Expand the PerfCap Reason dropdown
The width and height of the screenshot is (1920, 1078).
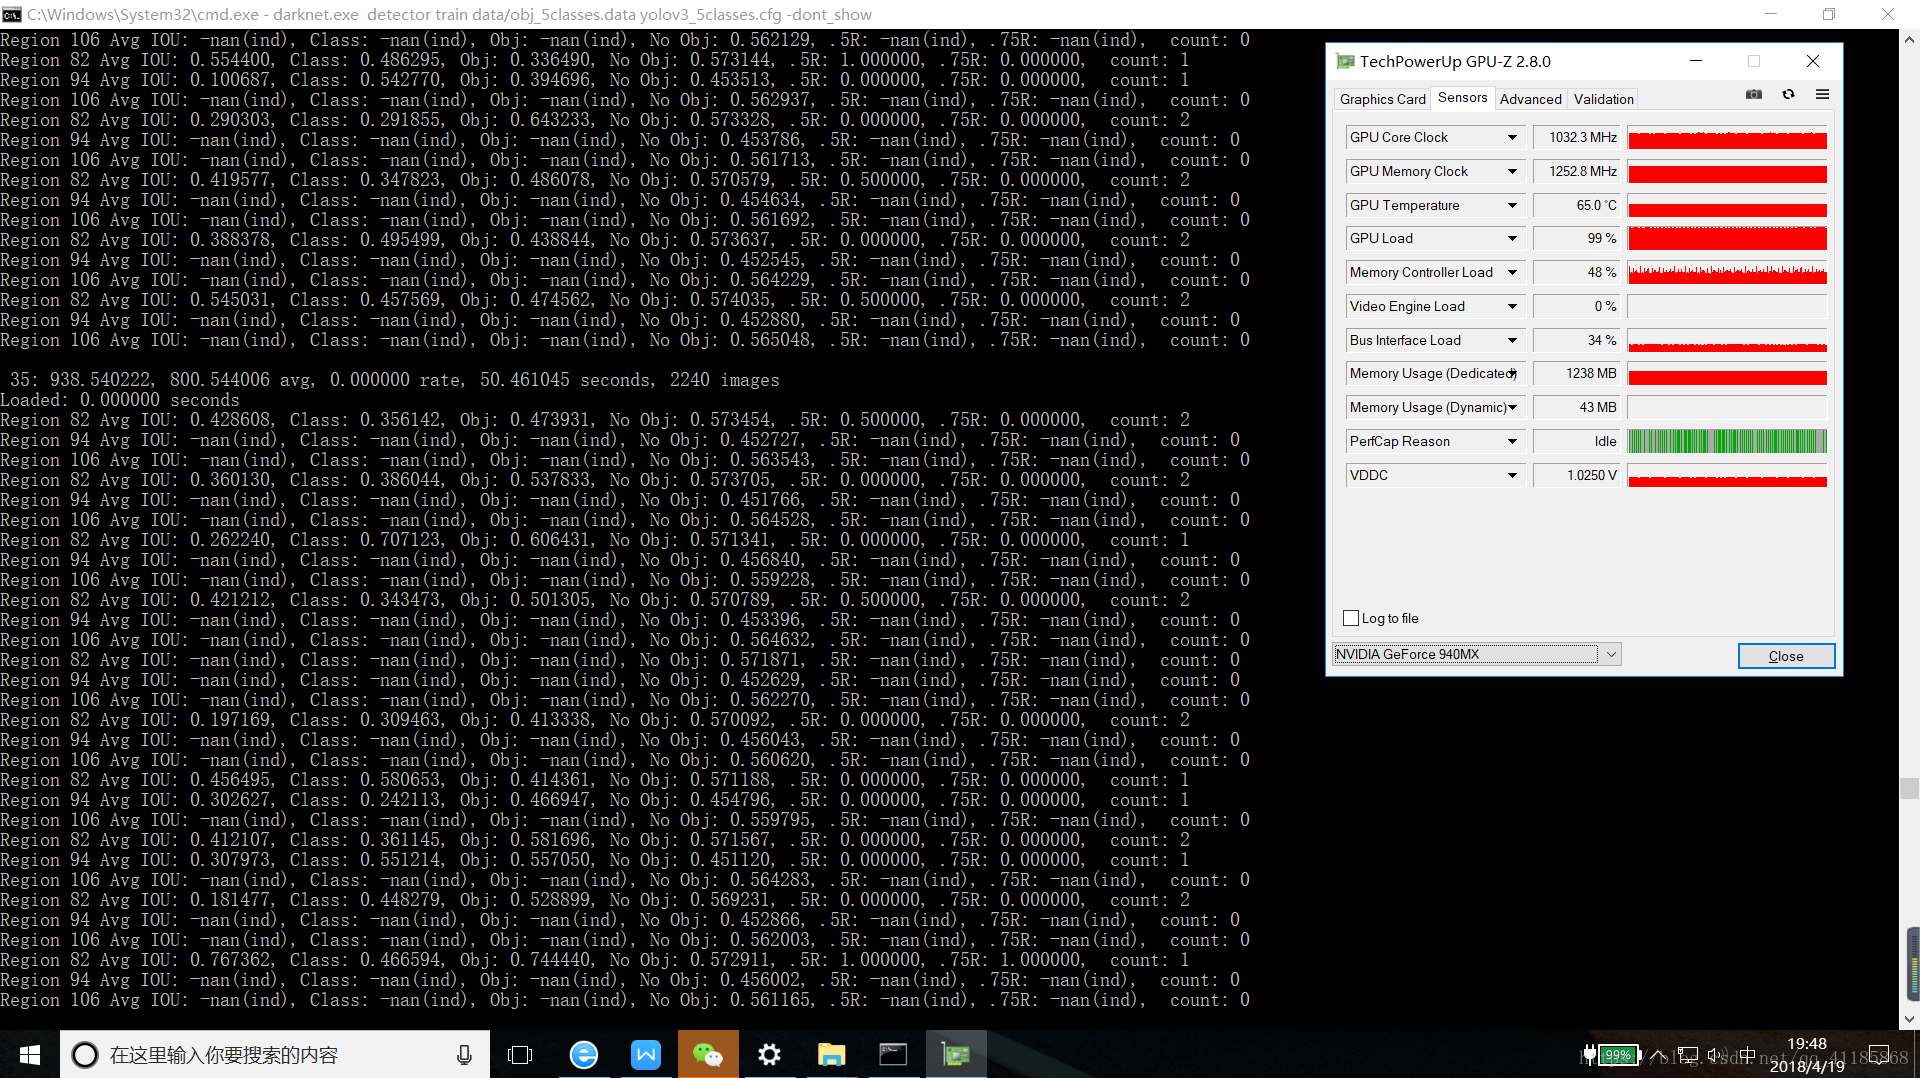coord(1512,442)
